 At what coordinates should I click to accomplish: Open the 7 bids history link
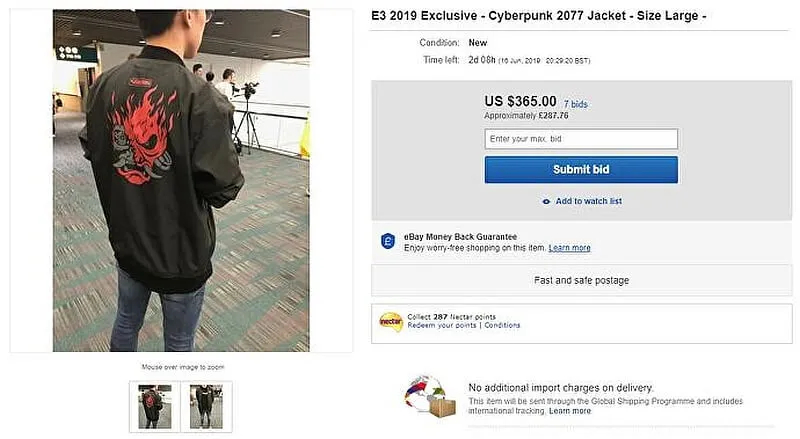tap(577, 103)
